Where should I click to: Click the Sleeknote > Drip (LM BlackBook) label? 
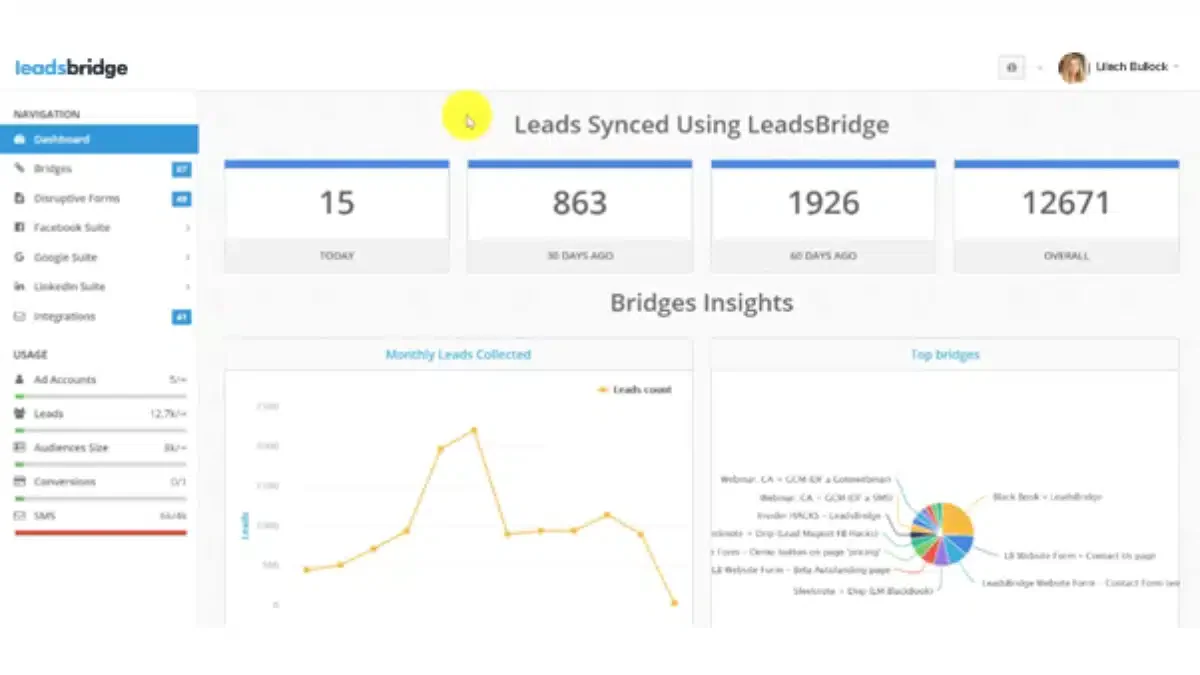click(x=862, y=591)
